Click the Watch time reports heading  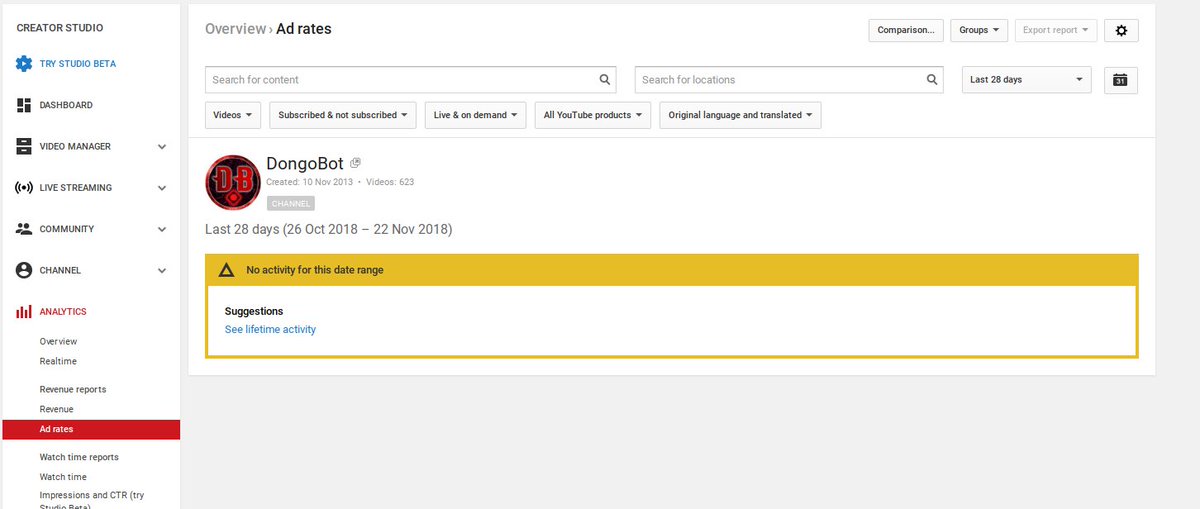click(79, 457)
